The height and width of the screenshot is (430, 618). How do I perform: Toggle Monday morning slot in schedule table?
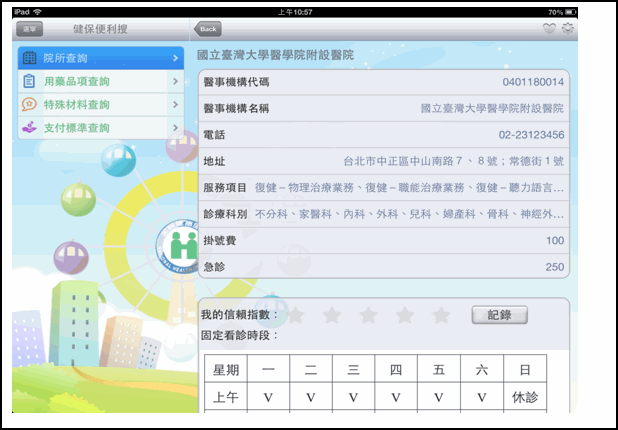coord(268,397)
